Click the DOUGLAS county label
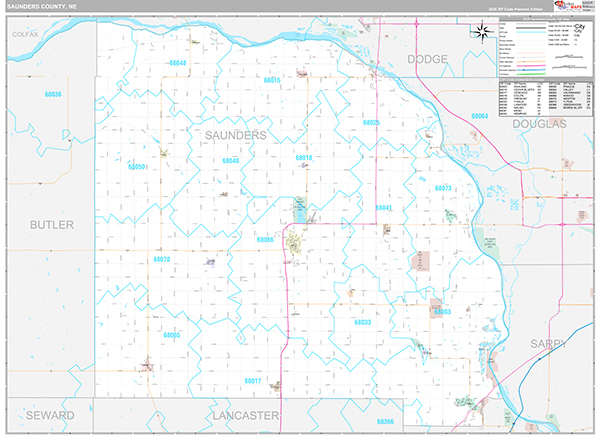600x435 pixels. click(540, 124)
